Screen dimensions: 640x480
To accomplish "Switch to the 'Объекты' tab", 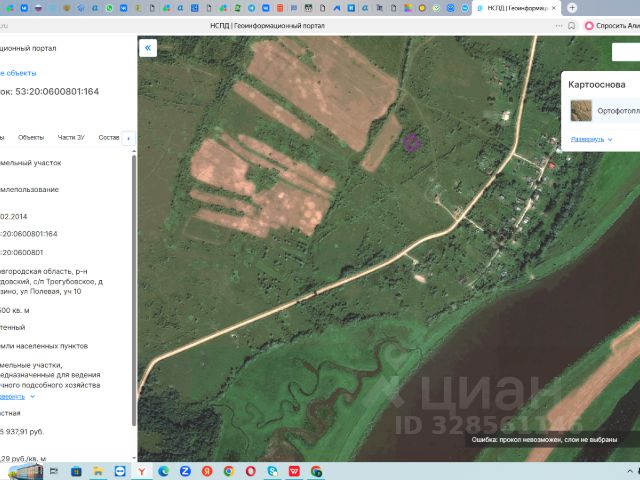I will (x=31, y=137).
